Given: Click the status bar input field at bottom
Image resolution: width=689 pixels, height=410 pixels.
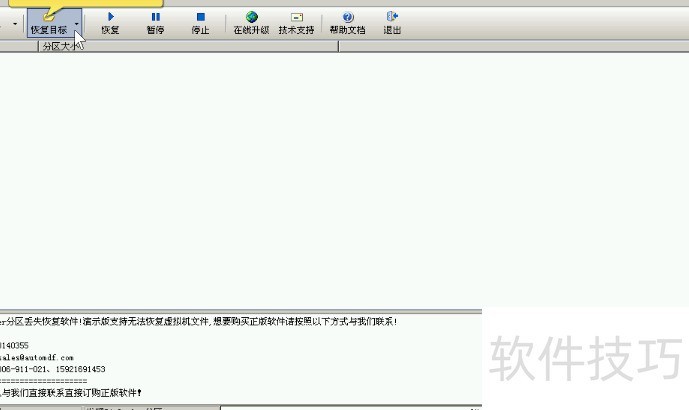Looking at the screenshot, I should point(350,407).
